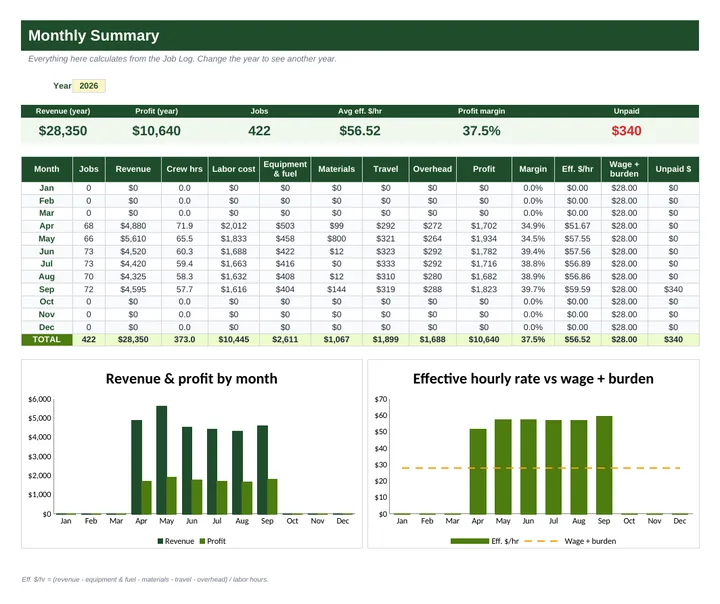
Task: Select the Profit legend entry
Action: 213,541
